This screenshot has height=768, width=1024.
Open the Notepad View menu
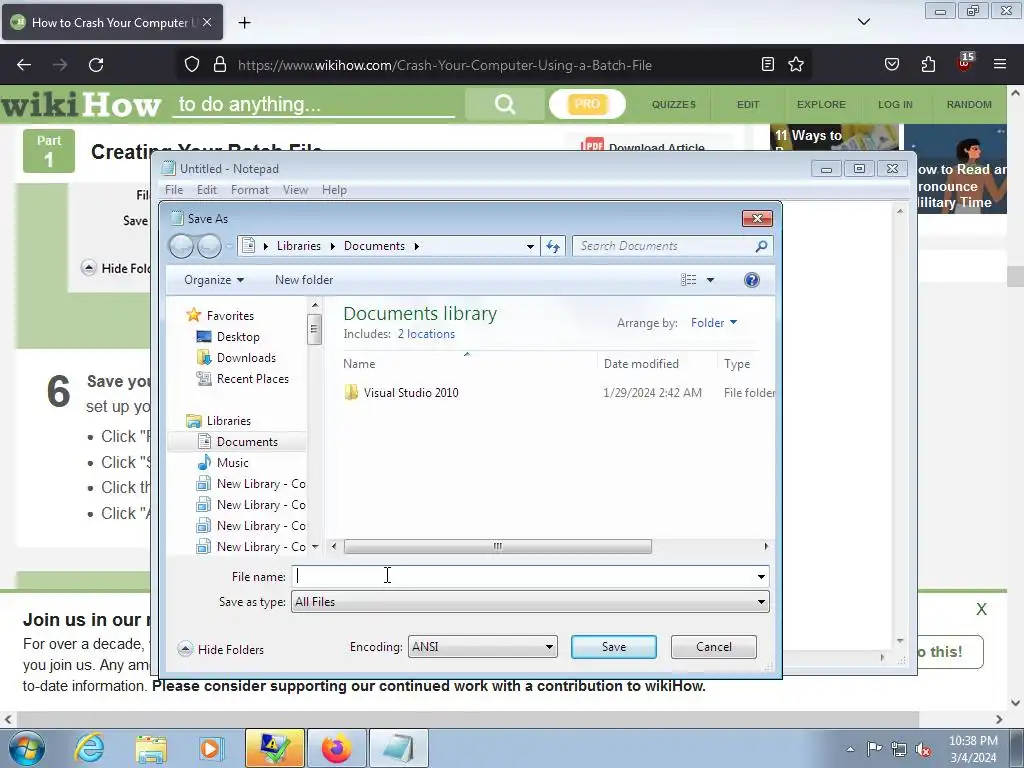pyautogui.click(x=295, y=190)
